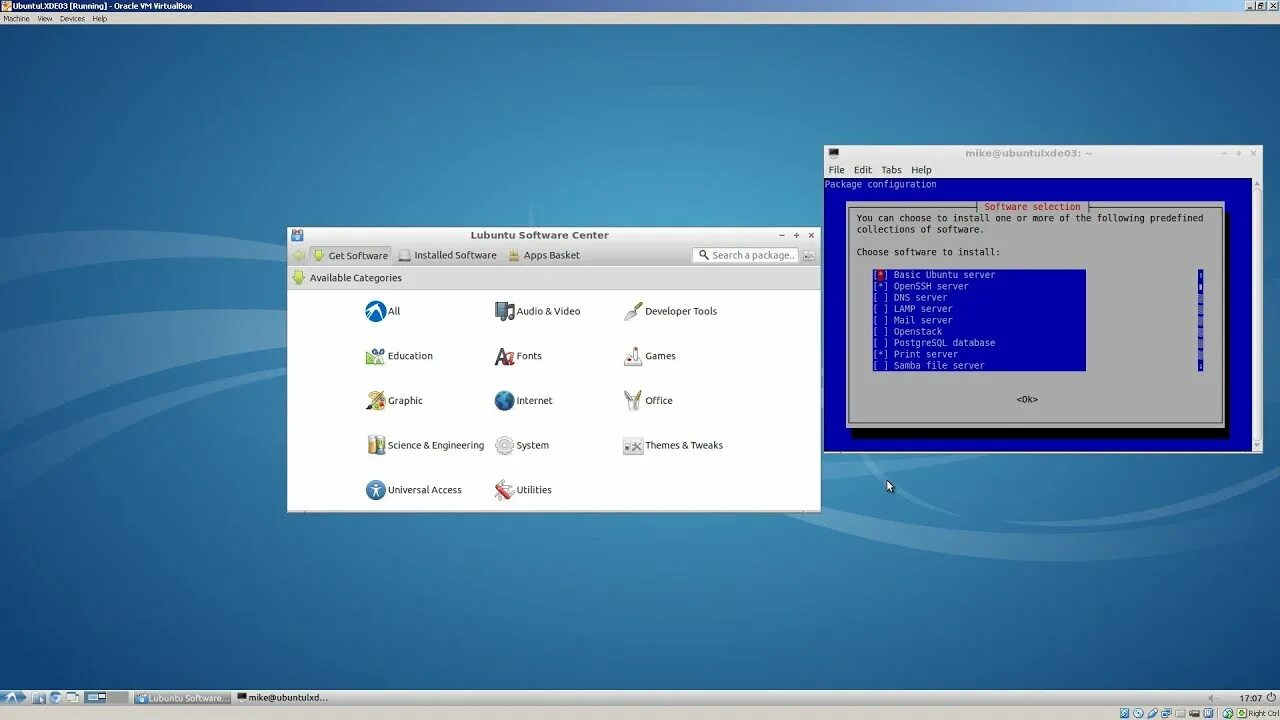Open the Office category
Viewport: 1280px width, 720px height.
point(648,401)
